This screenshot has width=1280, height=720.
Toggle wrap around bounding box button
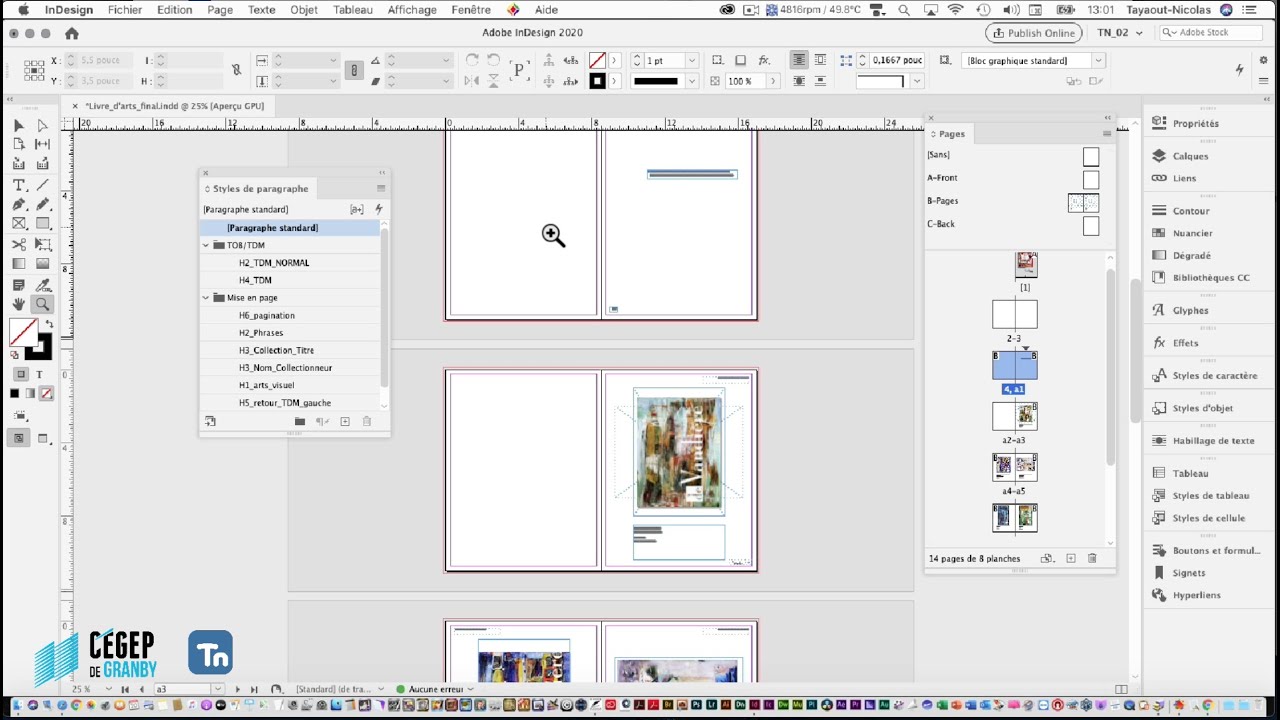(820, 60)
